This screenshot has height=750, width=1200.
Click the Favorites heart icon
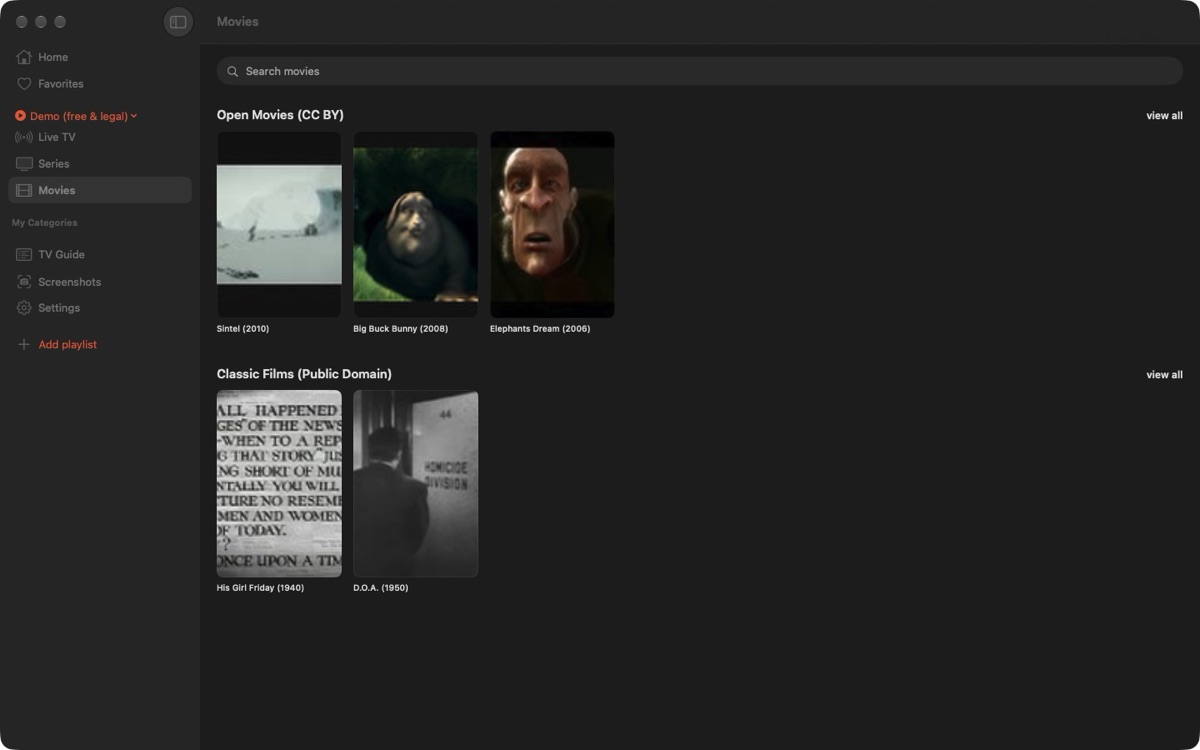24,84
